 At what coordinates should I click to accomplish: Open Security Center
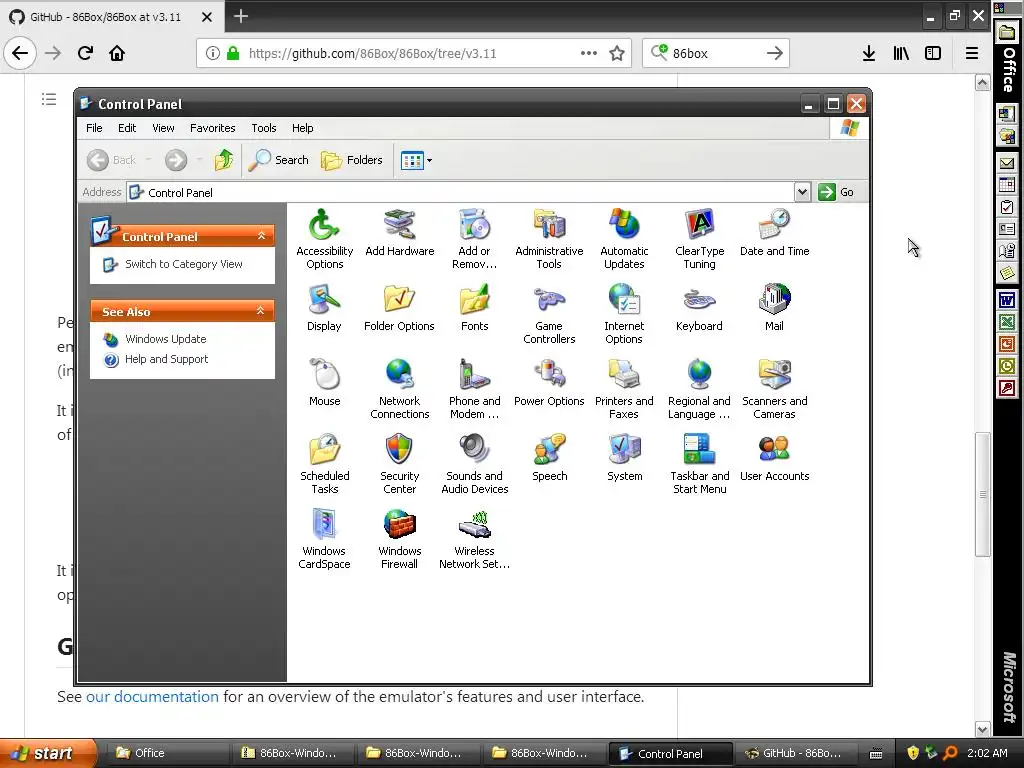point(399,464)
